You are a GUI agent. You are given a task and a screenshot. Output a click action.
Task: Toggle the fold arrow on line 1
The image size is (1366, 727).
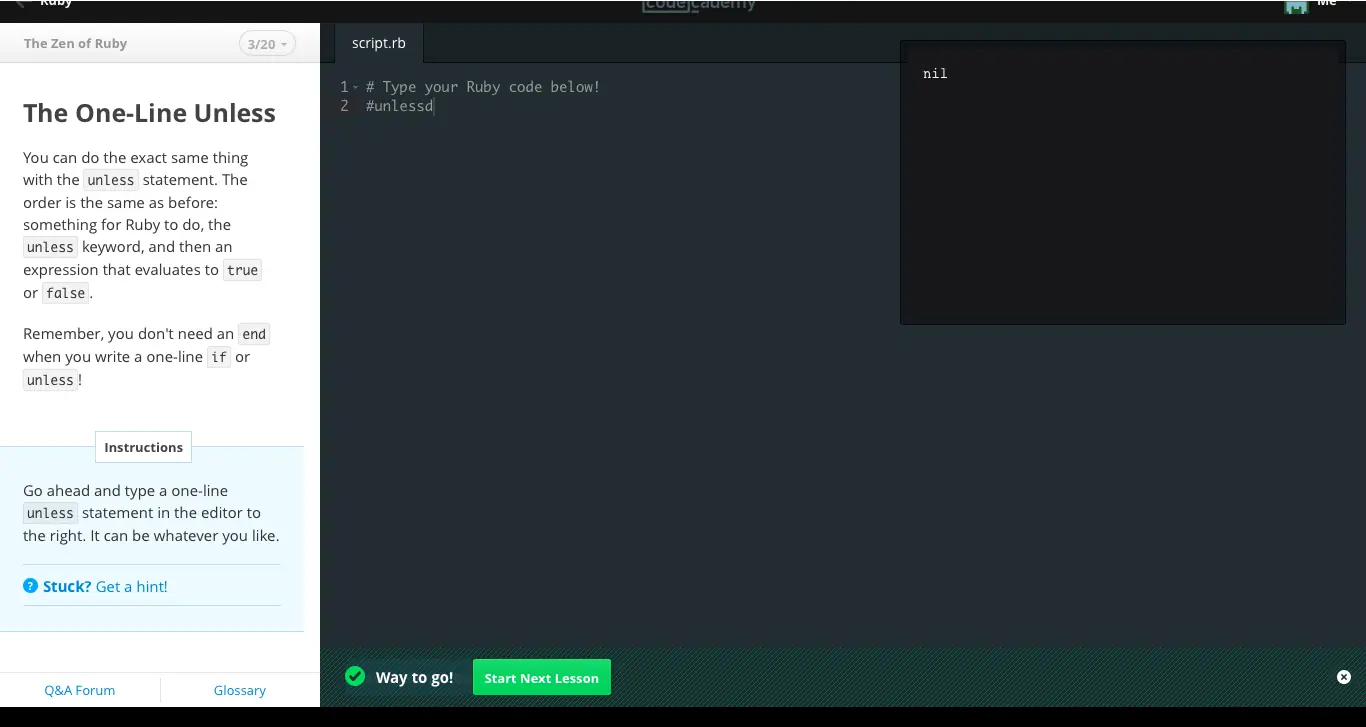pos(355,88)
